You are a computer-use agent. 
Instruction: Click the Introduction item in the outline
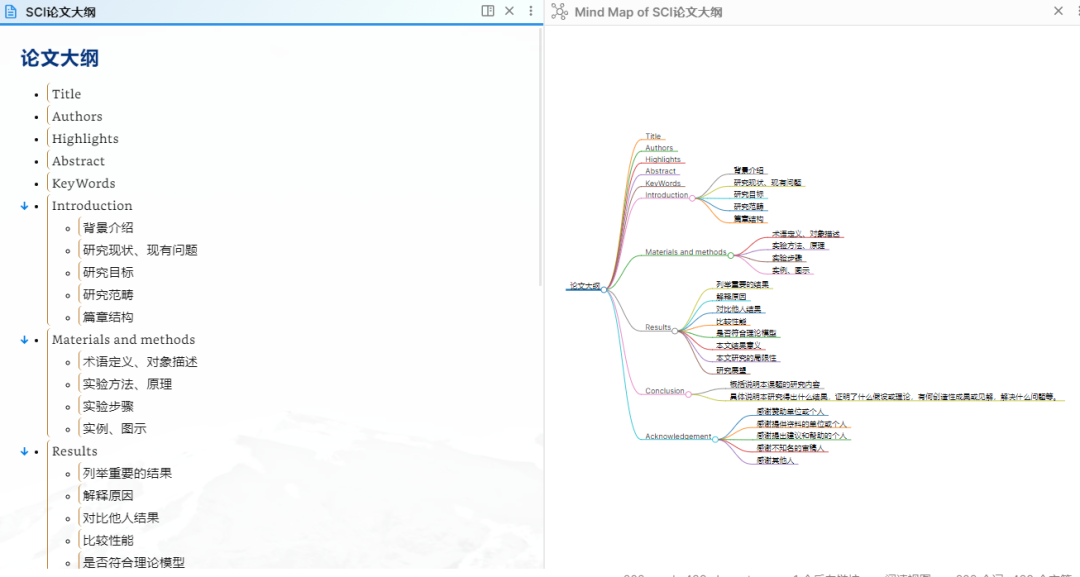click(x=92, y=206)
